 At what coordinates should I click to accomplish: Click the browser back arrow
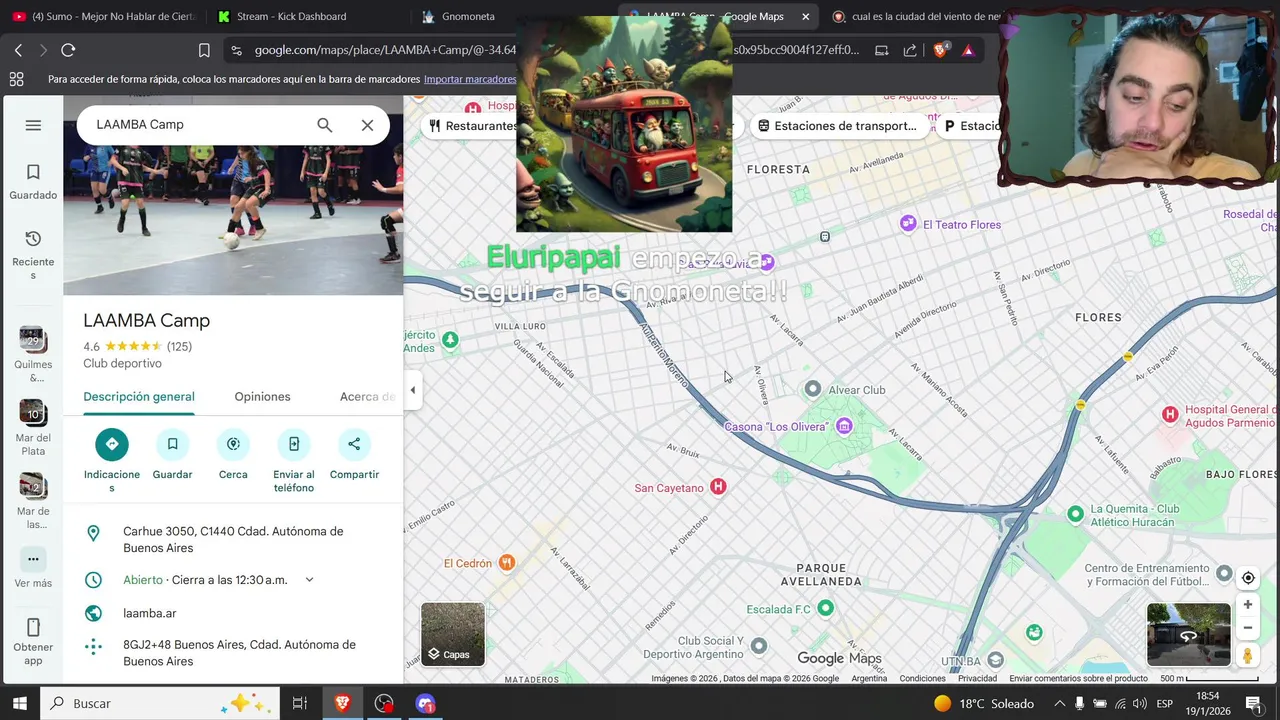tap(18, 50)
